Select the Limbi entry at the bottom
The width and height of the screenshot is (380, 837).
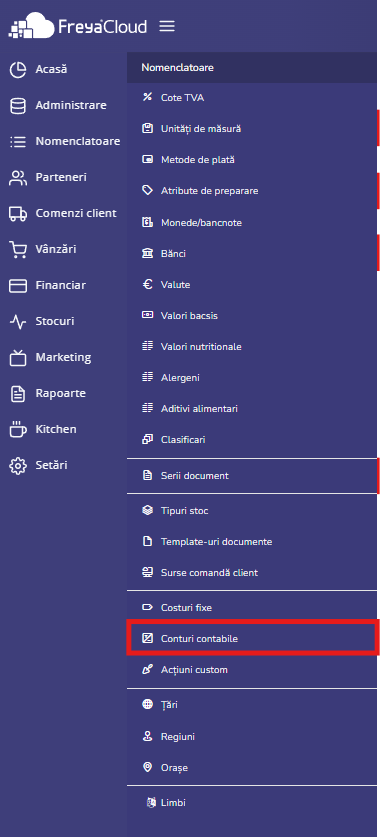(252, 803)
